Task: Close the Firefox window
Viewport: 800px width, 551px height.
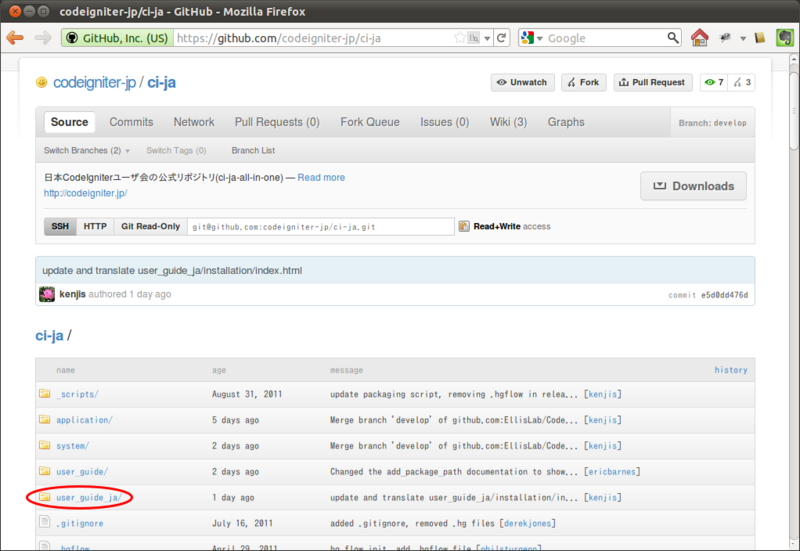Action: click(15, 11)
